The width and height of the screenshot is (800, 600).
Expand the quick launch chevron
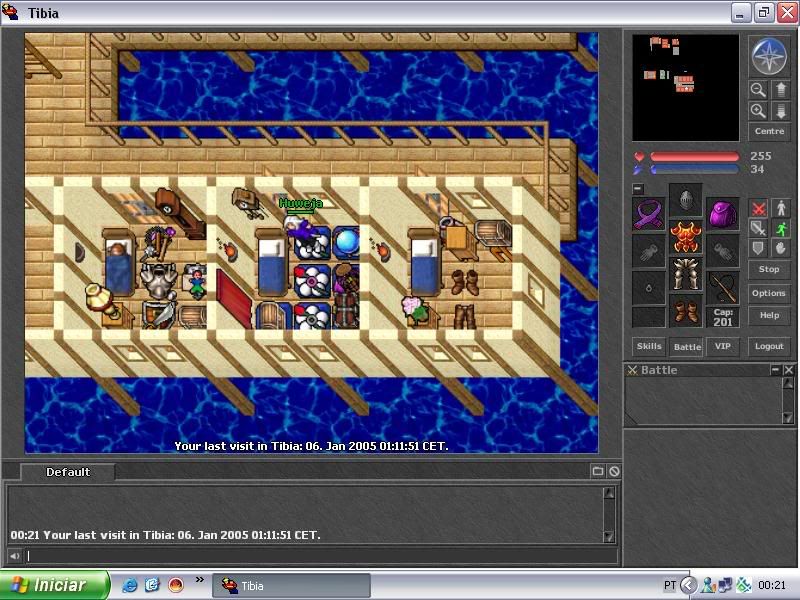coord(199,580)
